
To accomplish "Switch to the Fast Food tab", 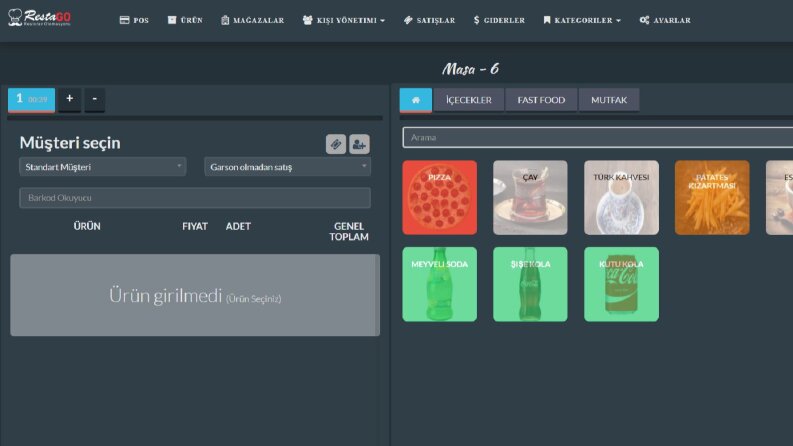I will pos(541,100).
